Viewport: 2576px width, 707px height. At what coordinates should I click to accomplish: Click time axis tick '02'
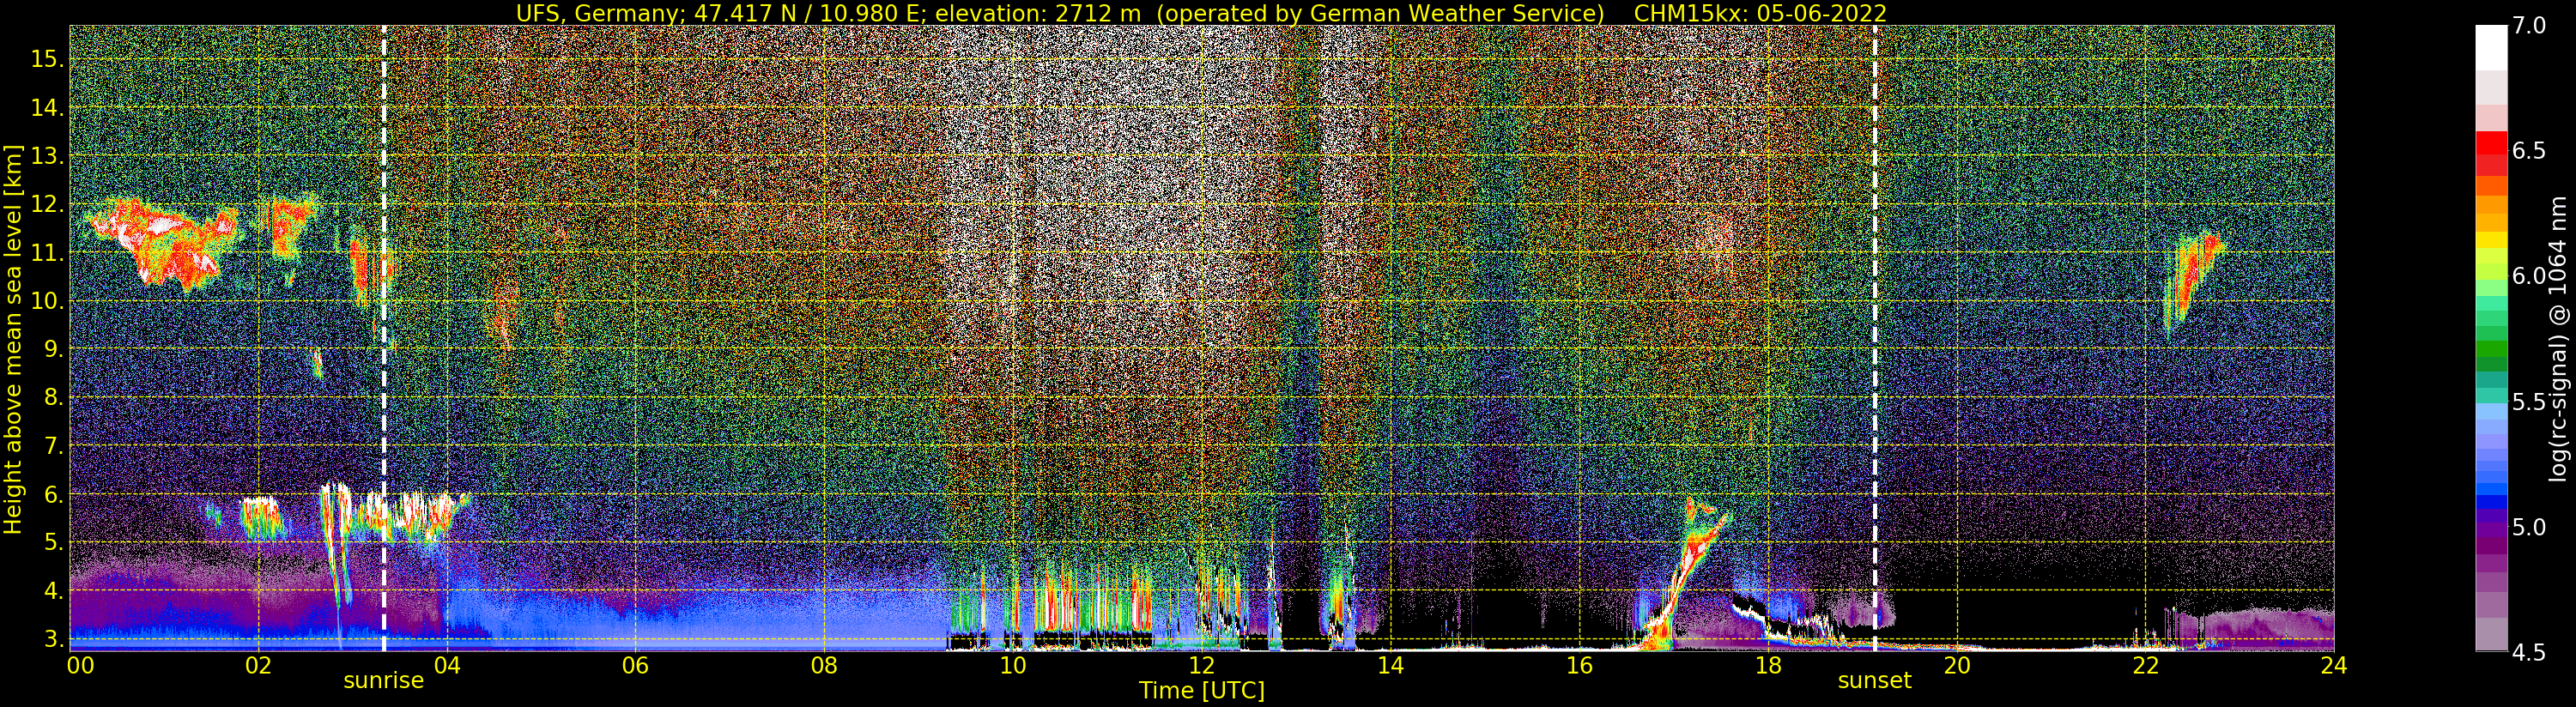[x=258, y=666]
